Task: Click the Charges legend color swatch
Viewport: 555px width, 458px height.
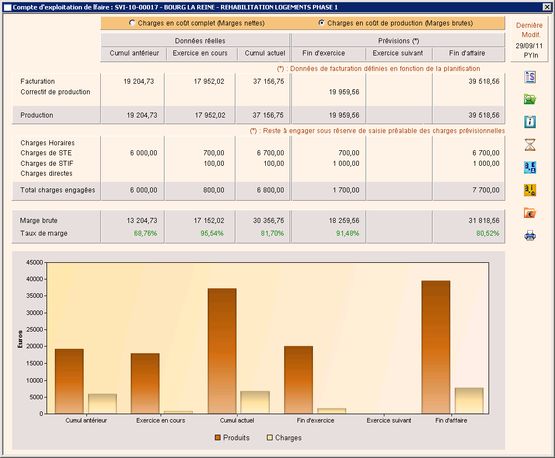Action: [x=270, y=438]
